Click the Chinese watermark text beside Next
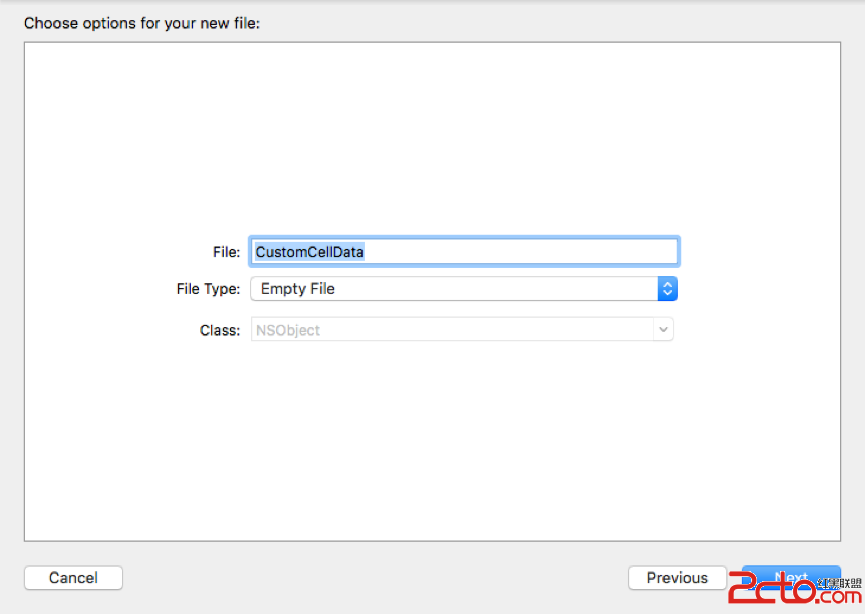The image size is (865, 614). point(838,582)
